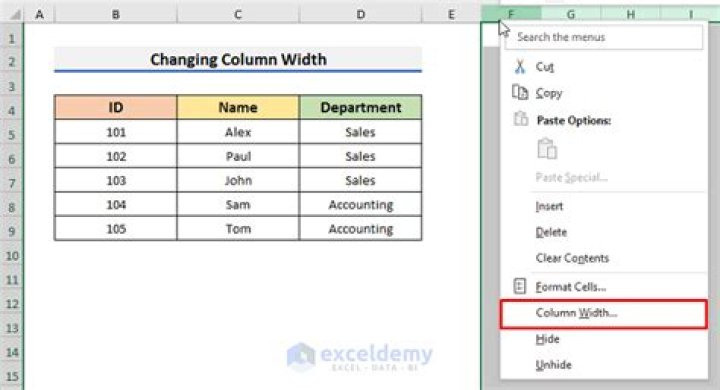Click Sales cell in Paul's row
Viewport: 720px width, 390px height.
point(360,156)
